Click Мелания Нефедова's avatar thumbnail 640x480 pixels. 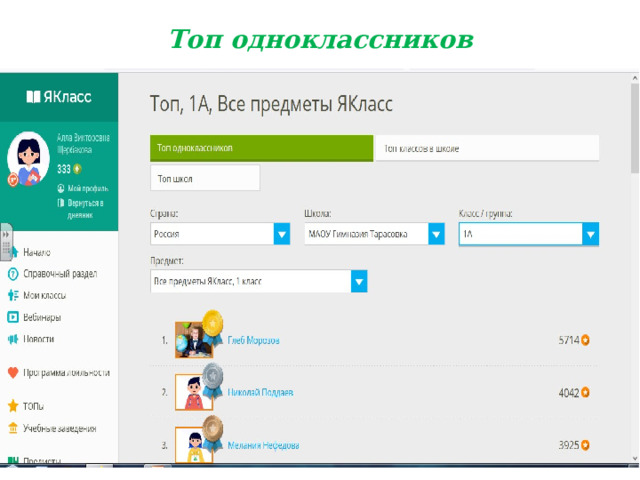click(x=193, y=445)
